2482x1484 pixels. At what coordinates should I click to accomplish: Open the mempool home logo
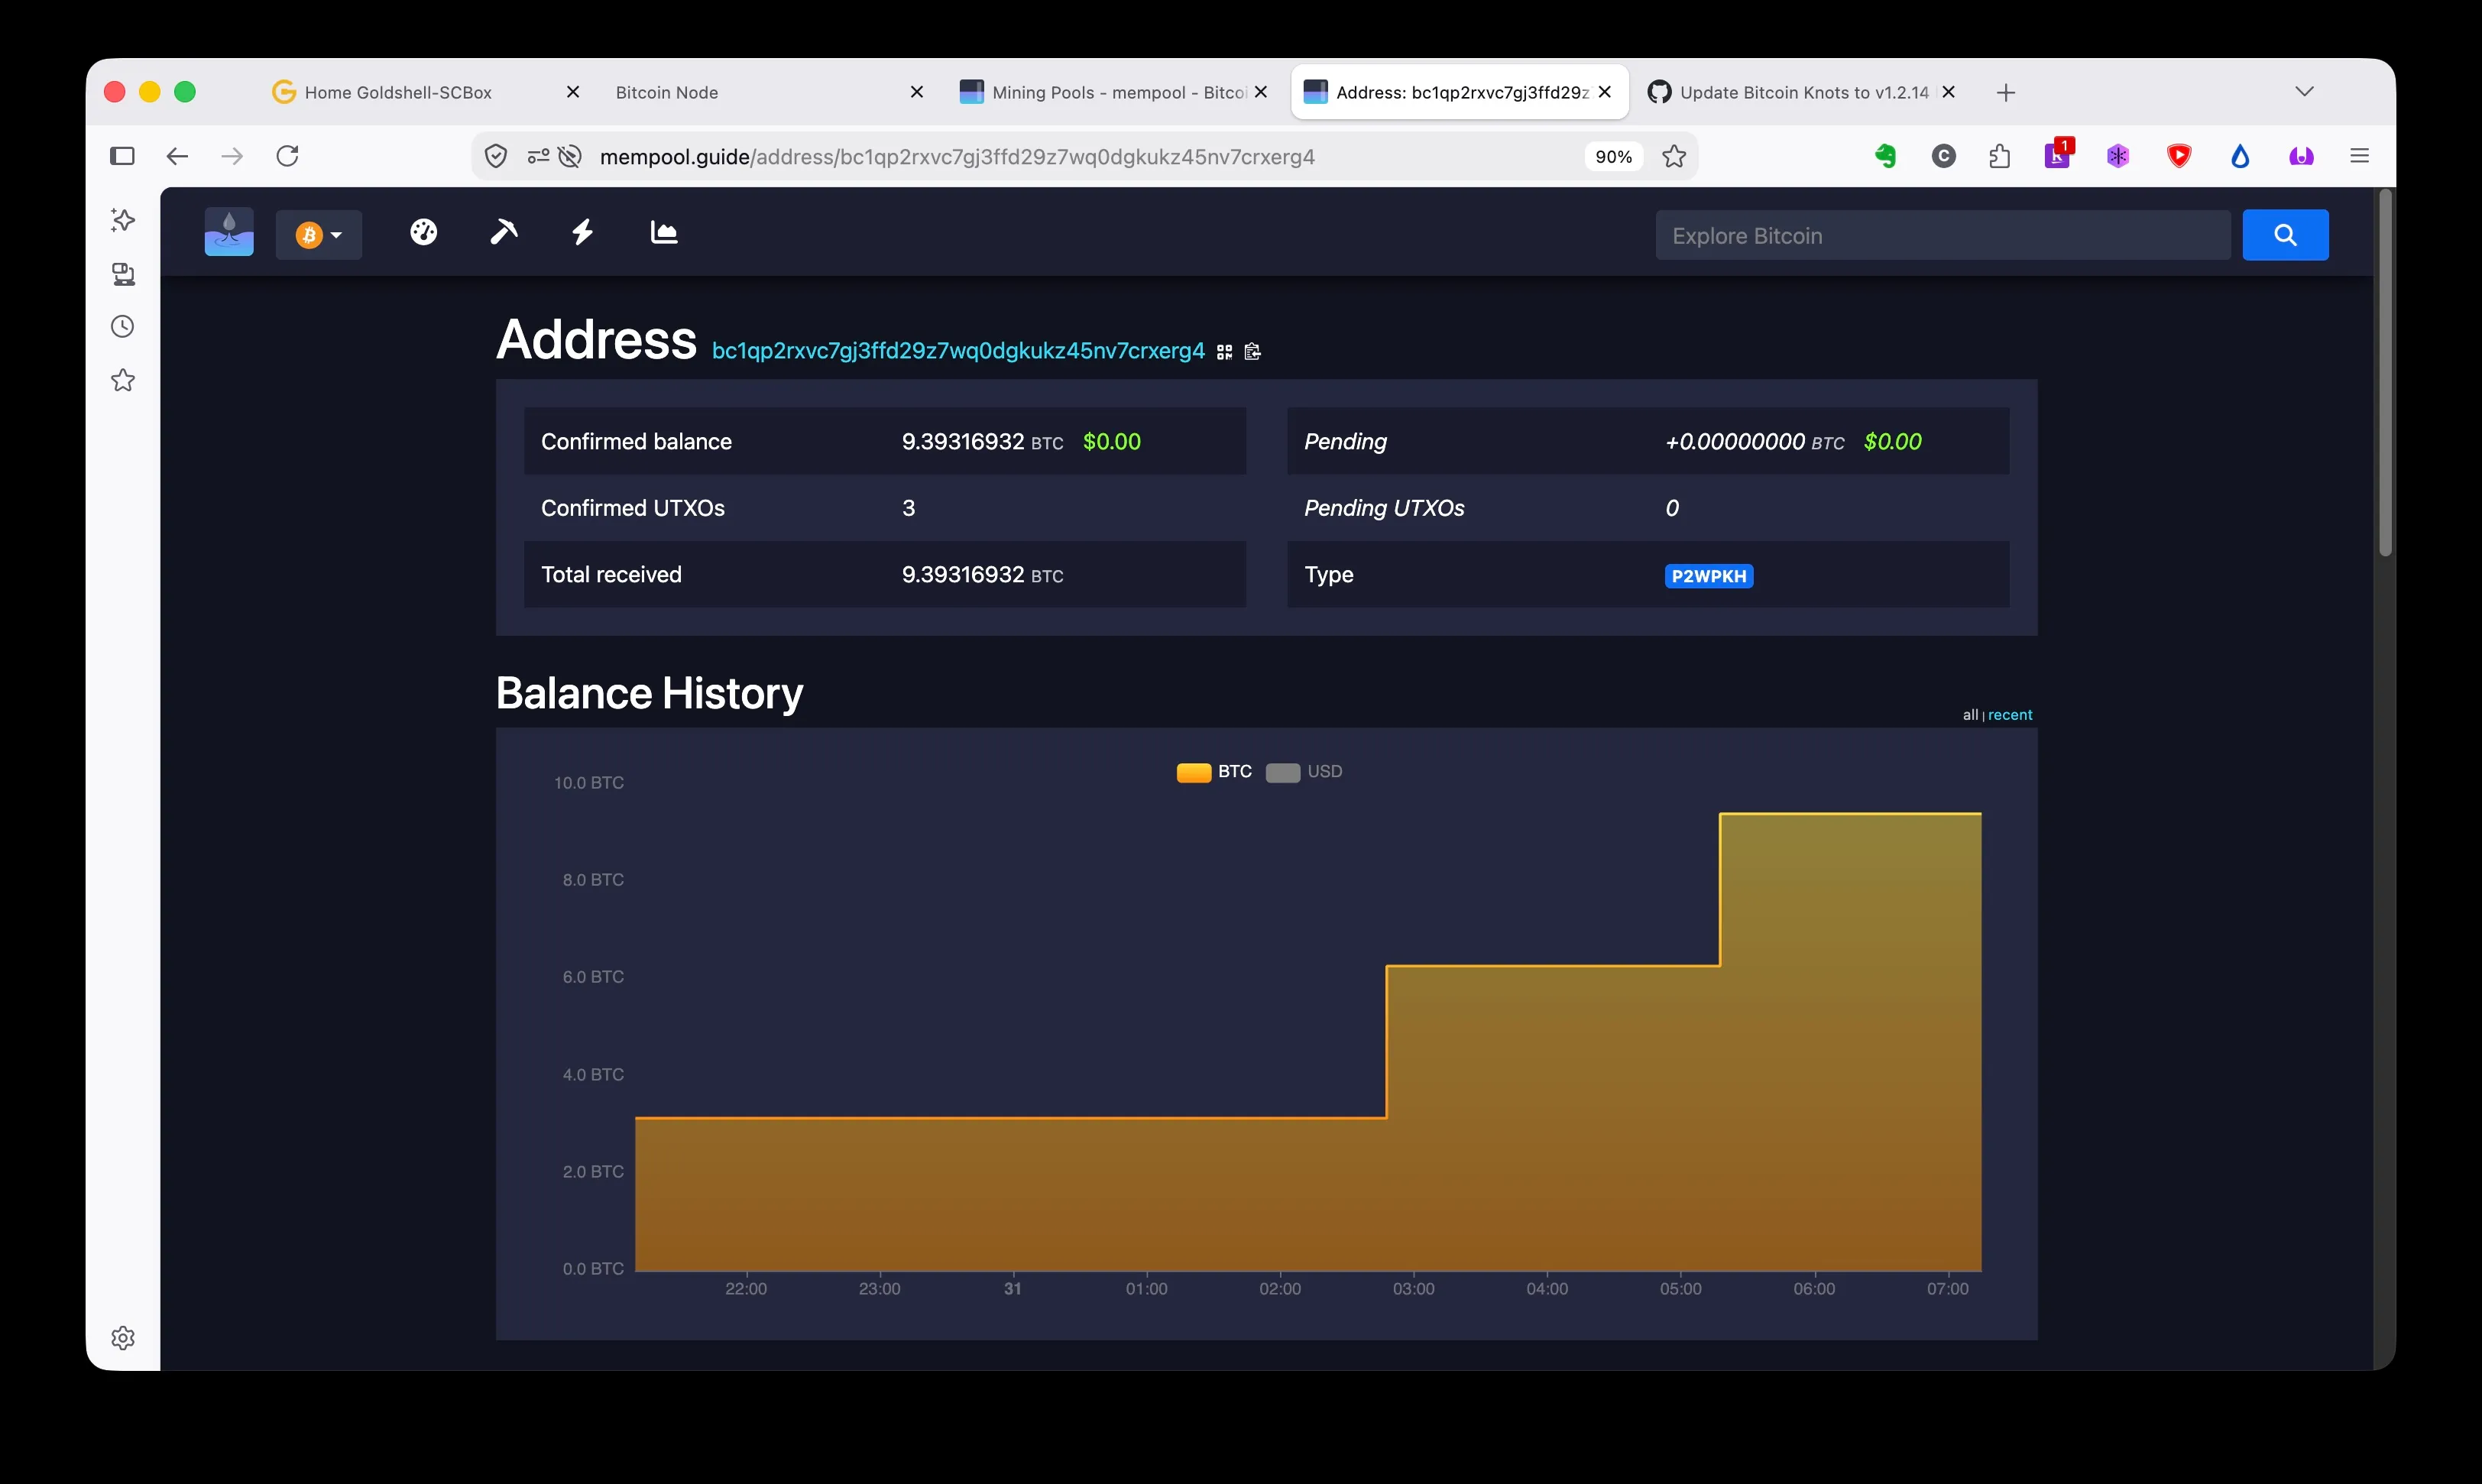(x=229, y=233)
